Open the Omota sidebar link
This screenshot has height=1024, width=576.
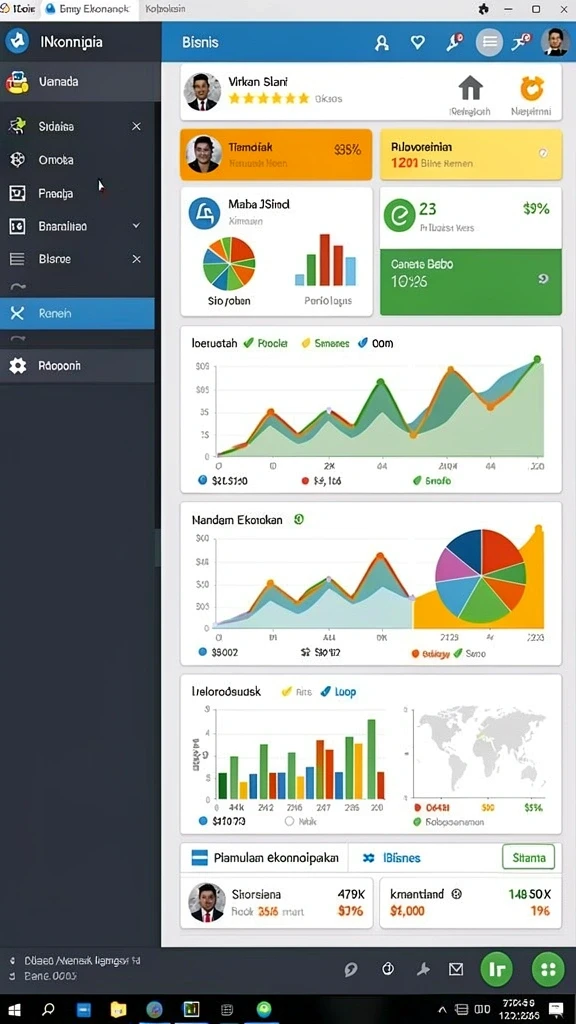(x=56, y=160)
